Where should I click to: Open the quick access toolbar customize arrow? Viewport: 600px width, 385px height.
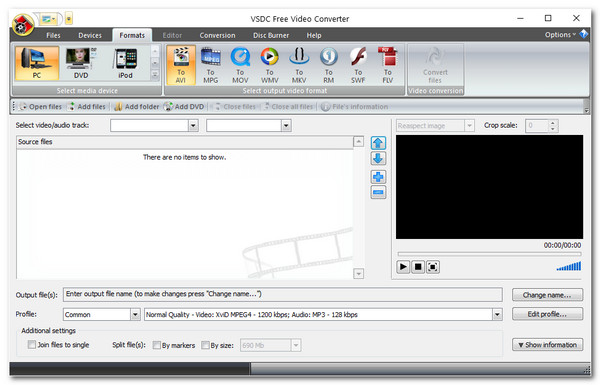[69, 18]
